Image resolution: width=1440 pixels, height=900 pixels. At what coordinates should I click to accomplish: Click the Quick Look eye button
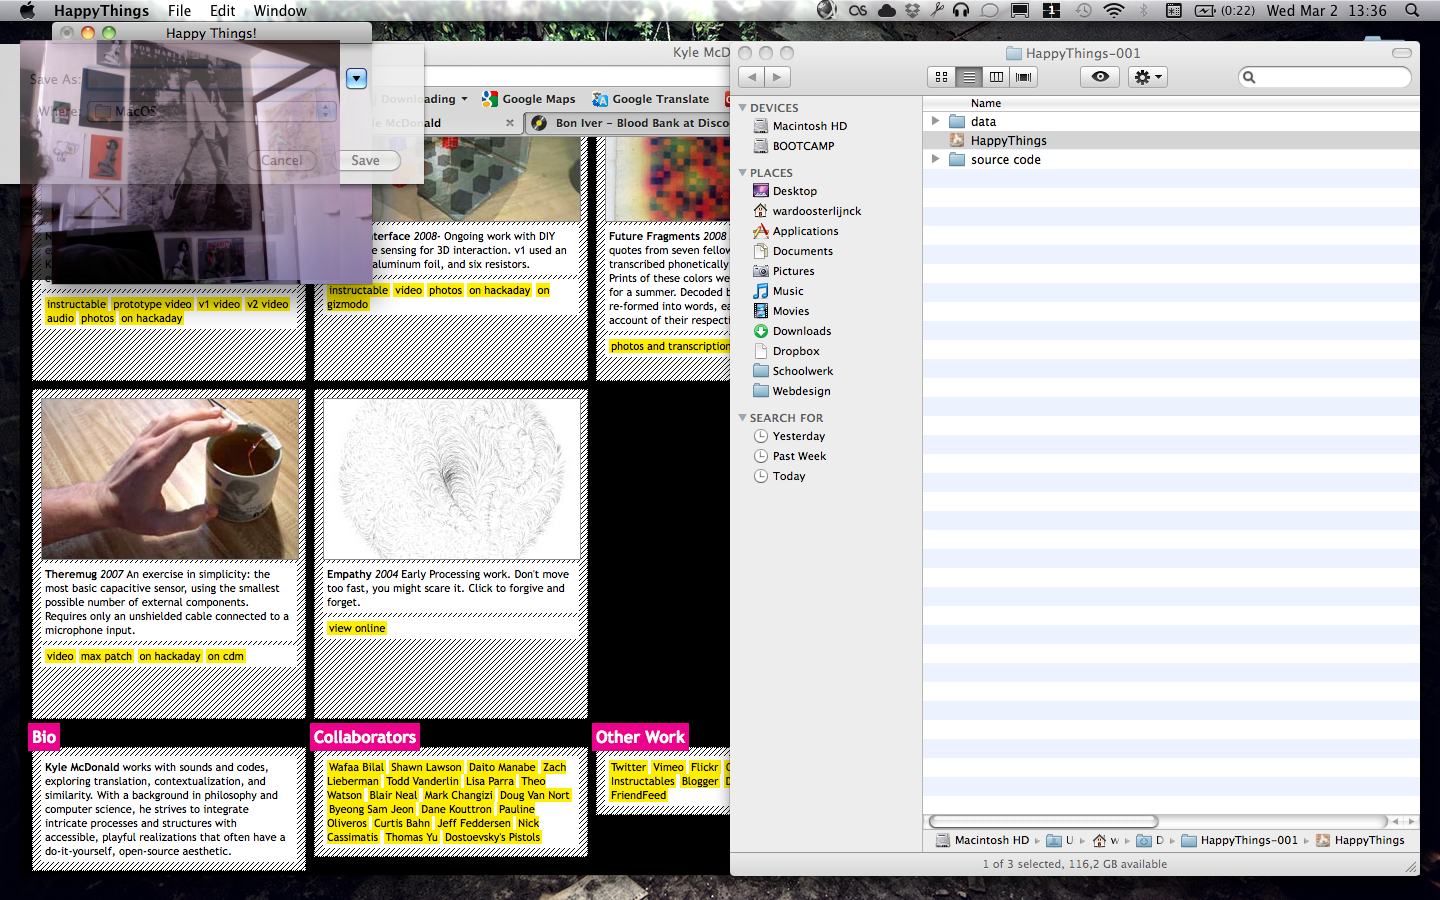[1100, 77]
